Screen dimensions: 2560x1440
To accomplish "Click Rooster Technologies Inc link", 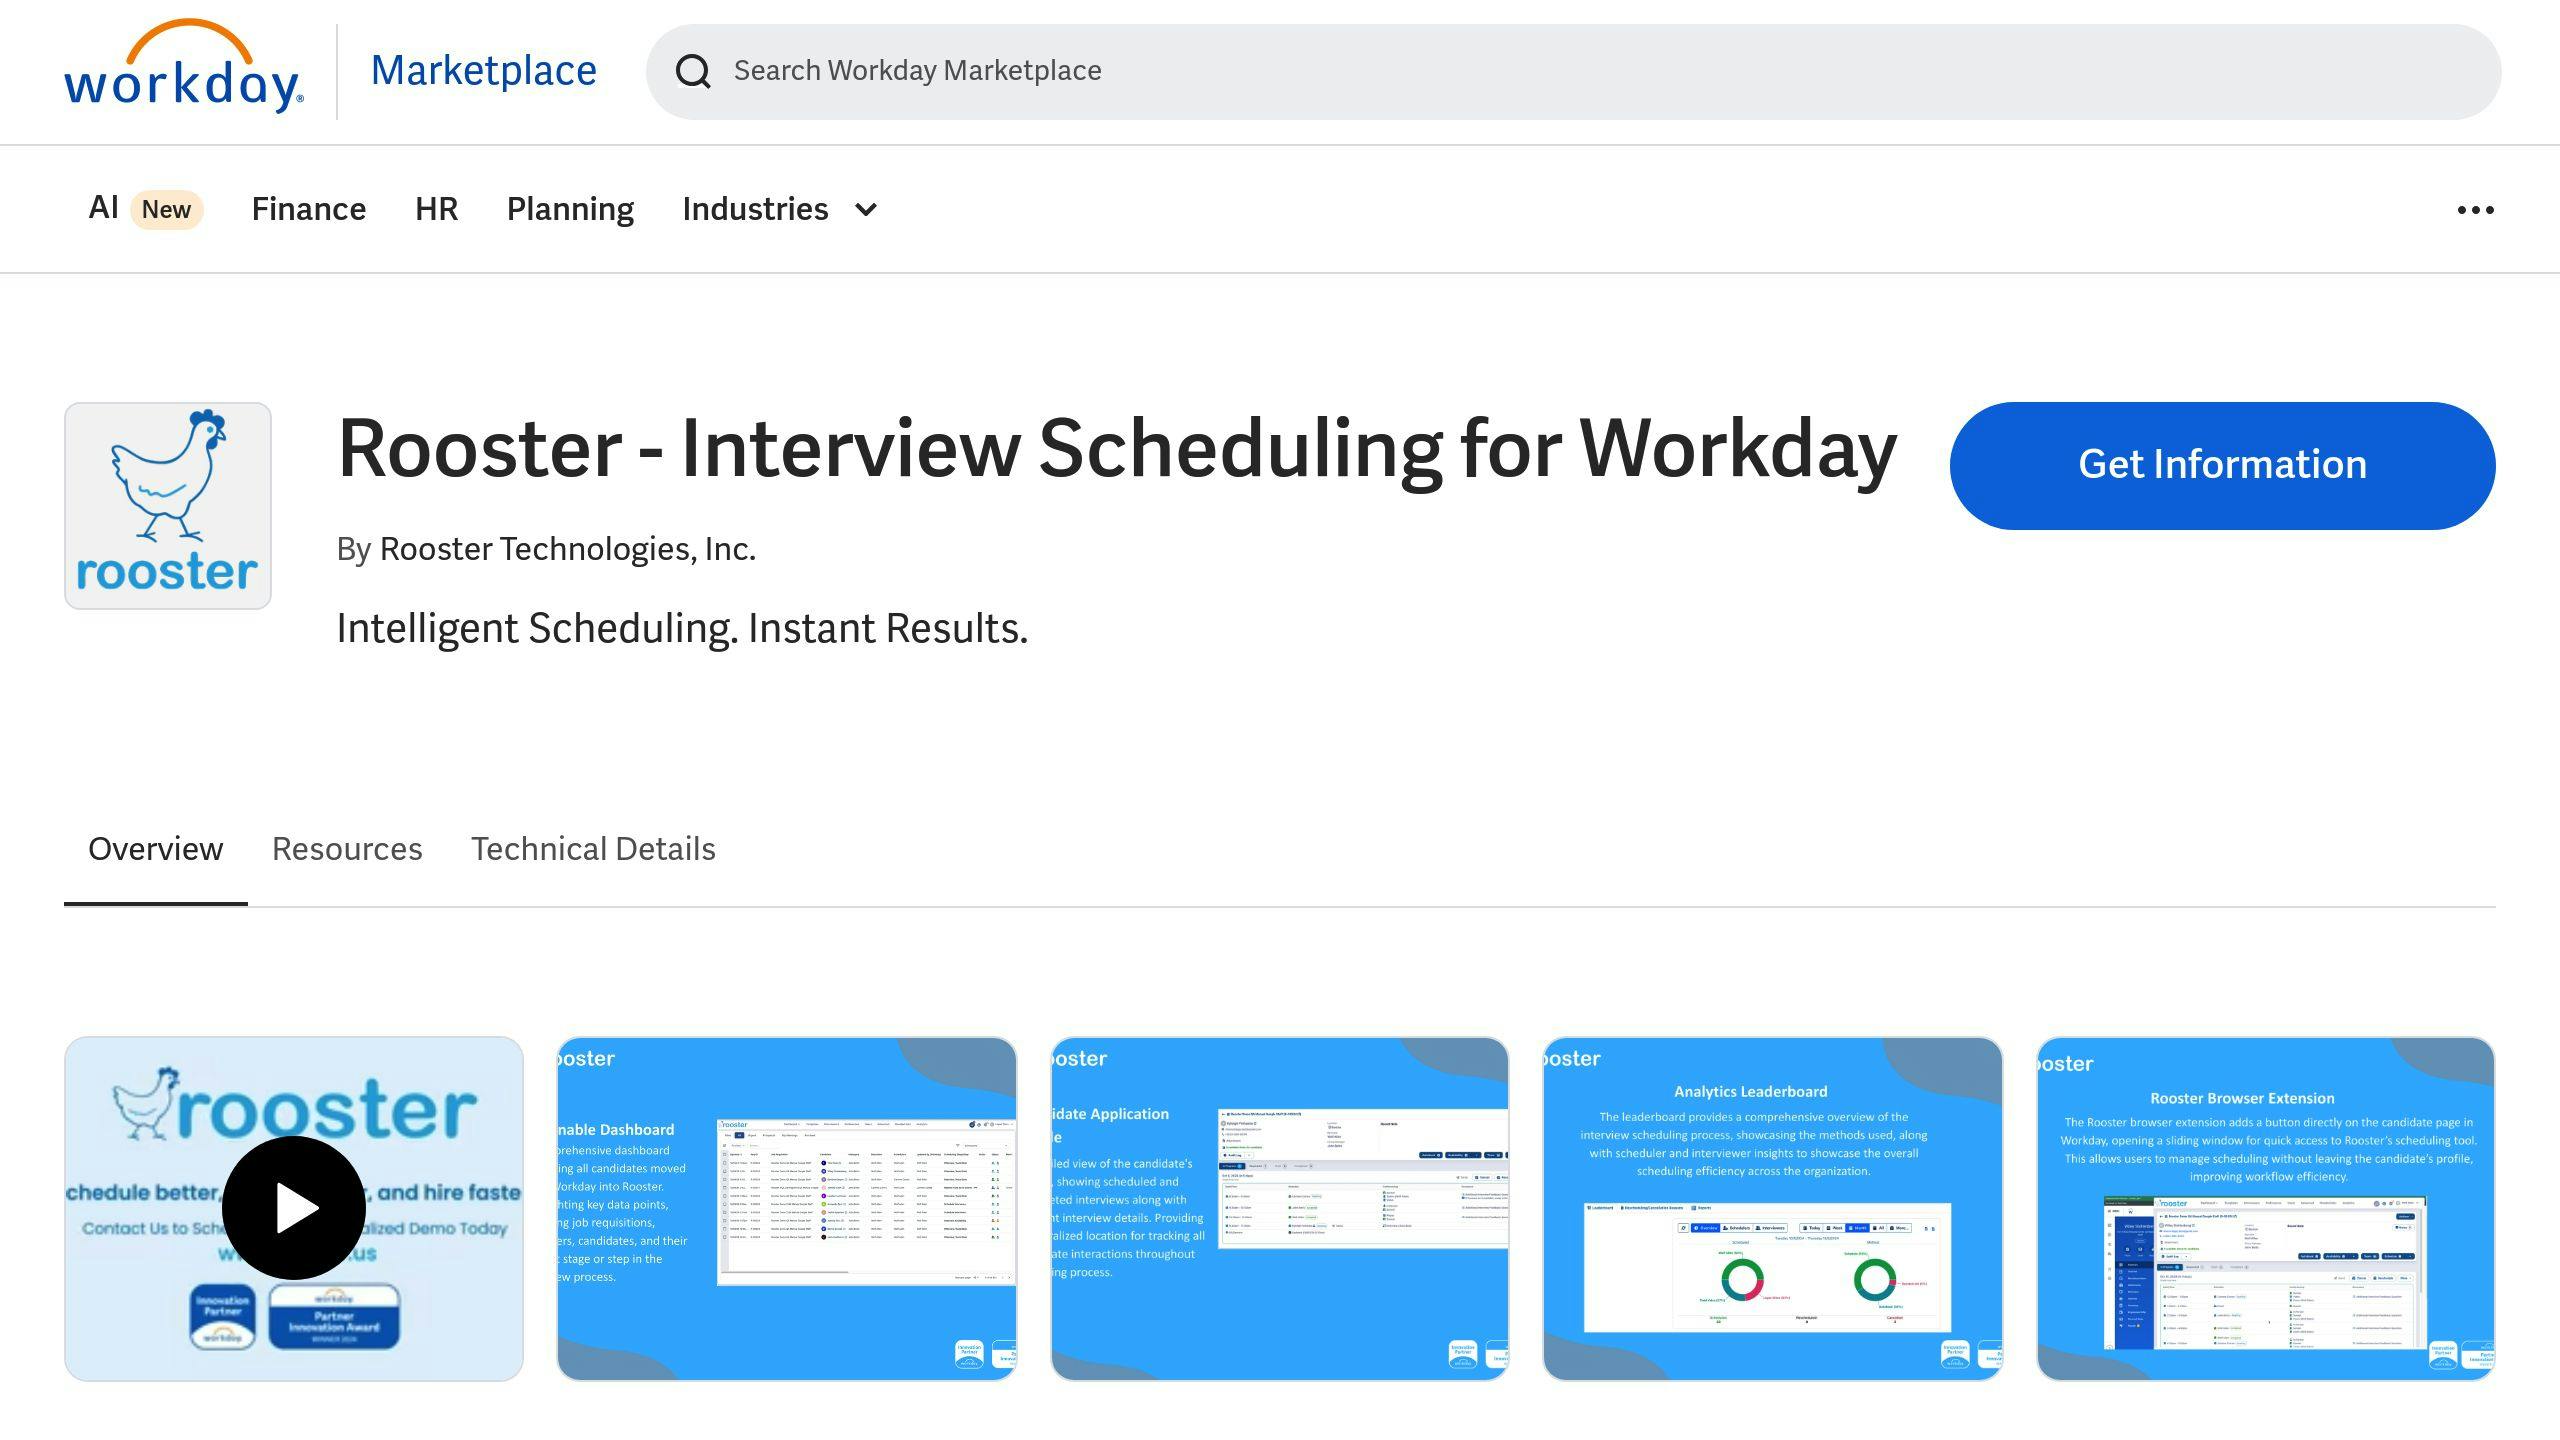I will pos(566,549).
